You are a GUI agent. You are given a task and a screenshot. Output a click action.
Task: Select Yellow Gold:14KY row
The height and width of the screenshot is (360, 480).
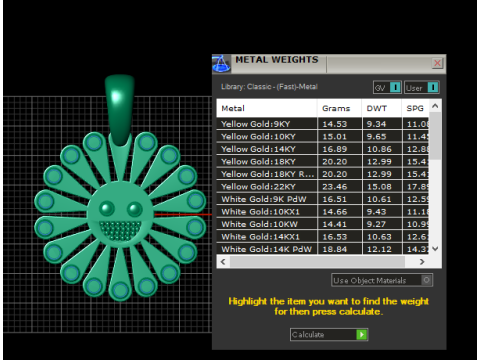click(x=322, y=149)
